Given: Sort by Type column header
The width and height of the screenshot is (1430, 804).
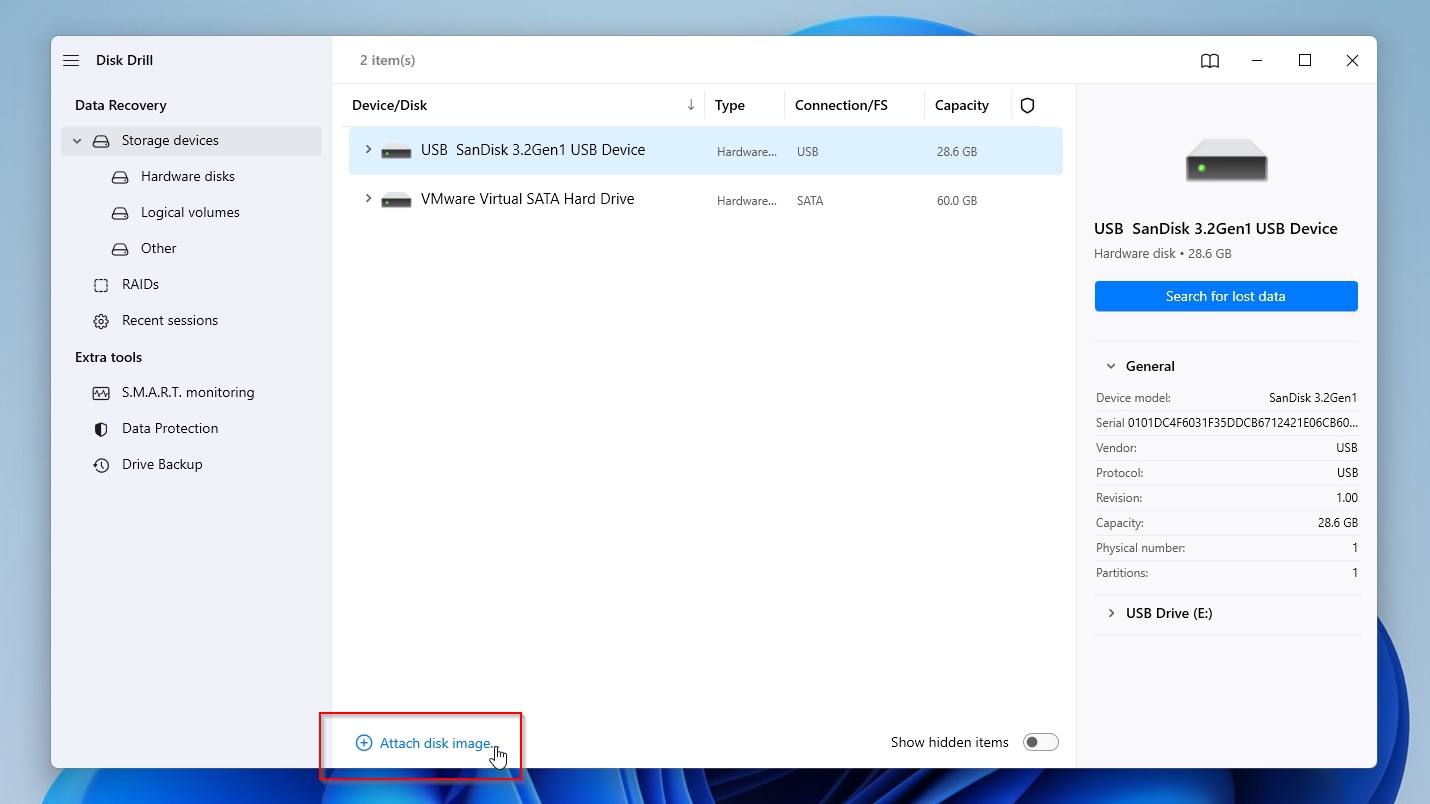Looking at the screenshot, I should point(730,105).
